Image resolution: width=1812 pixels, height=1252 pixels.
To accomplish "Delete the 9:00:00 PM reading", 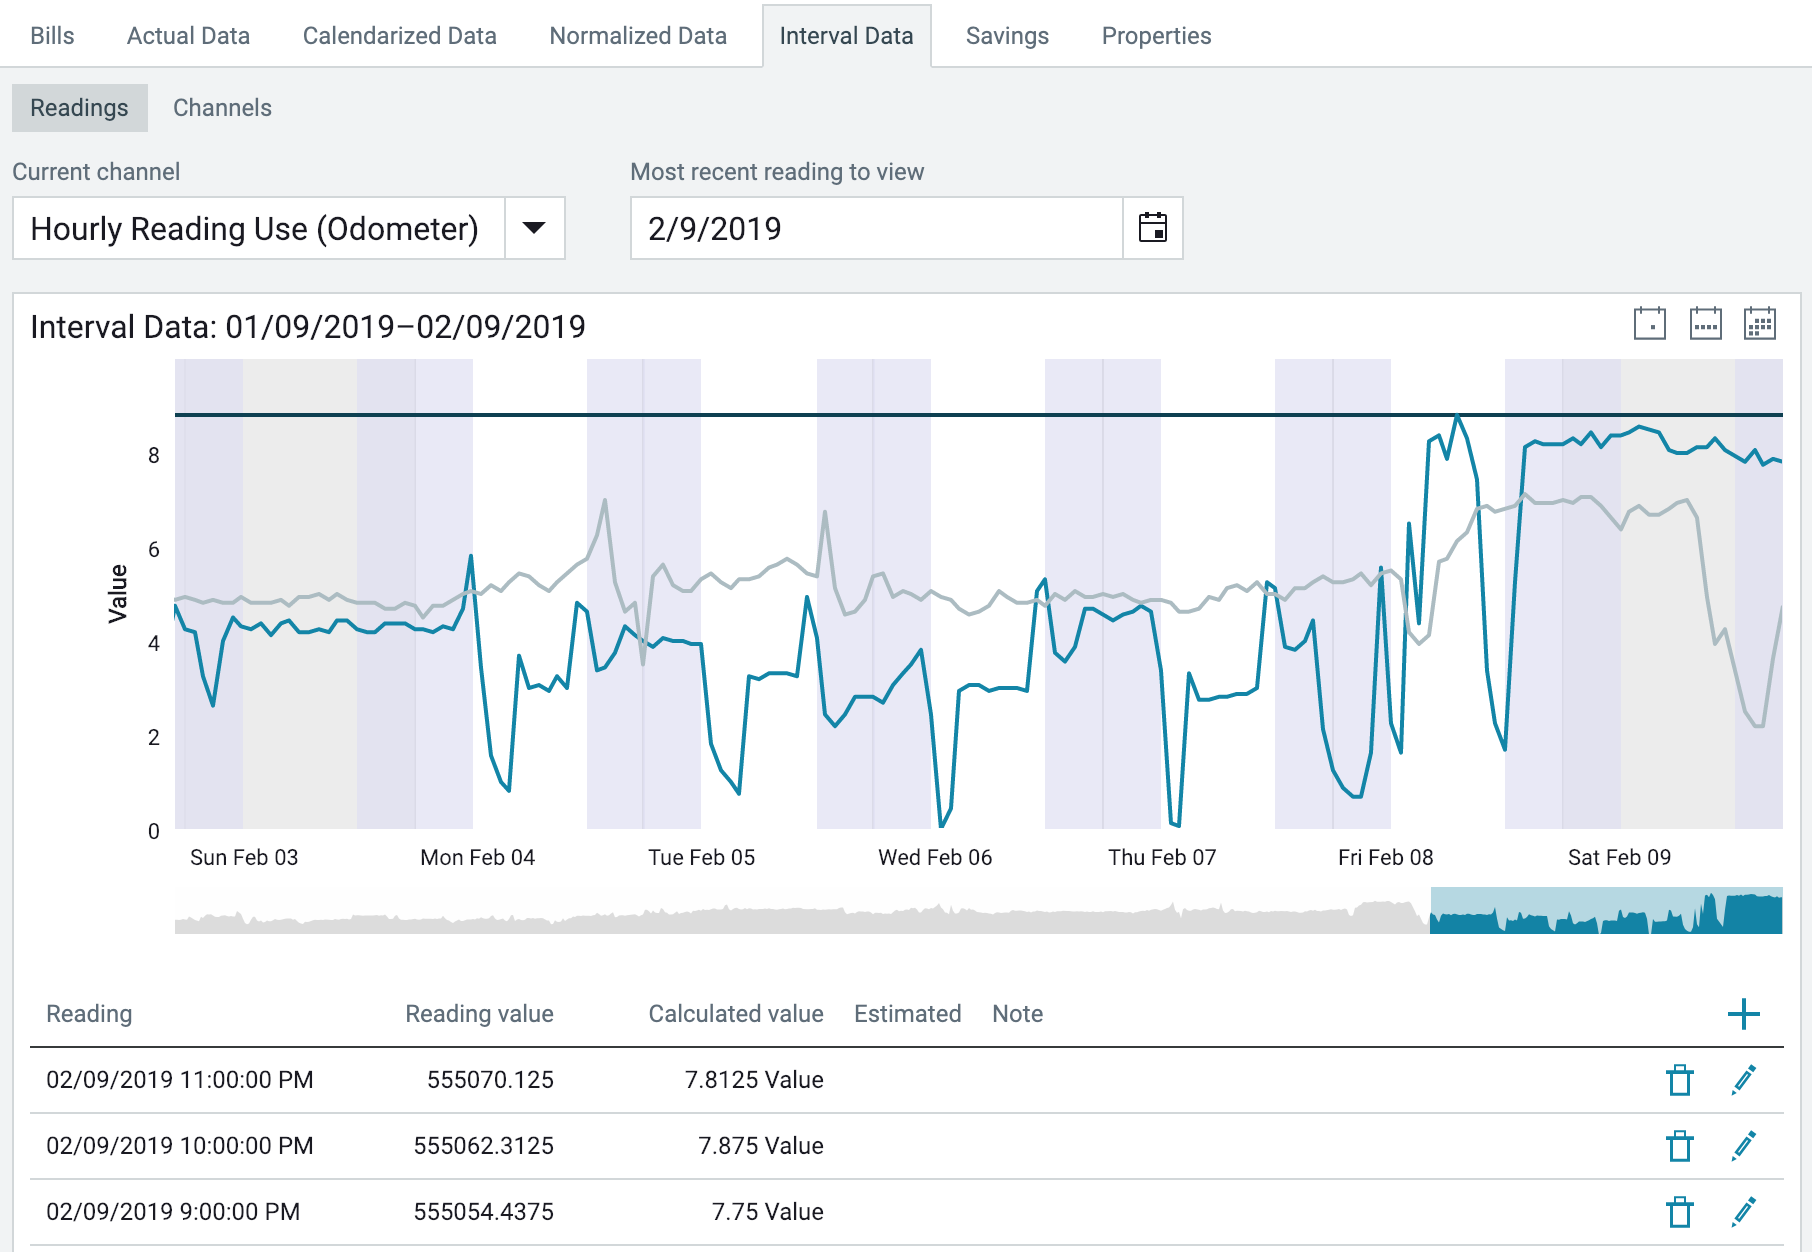I will coord(1680,1212).
